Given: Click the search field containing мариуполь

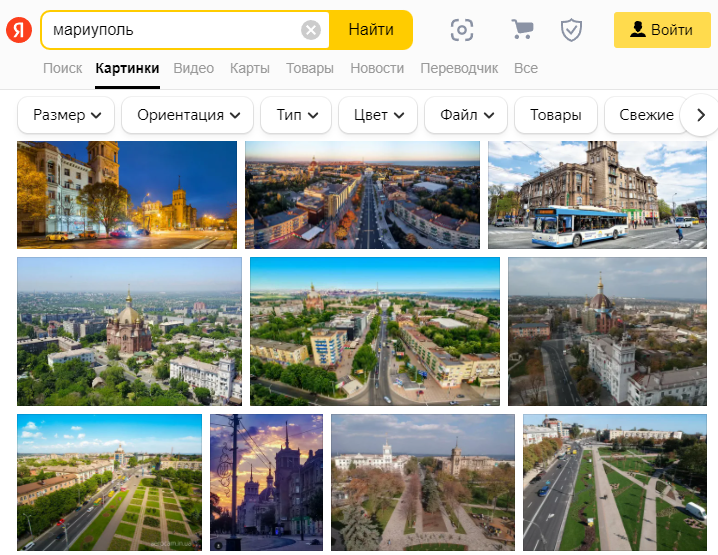Looking at the screenshot, I should (170, 30).
